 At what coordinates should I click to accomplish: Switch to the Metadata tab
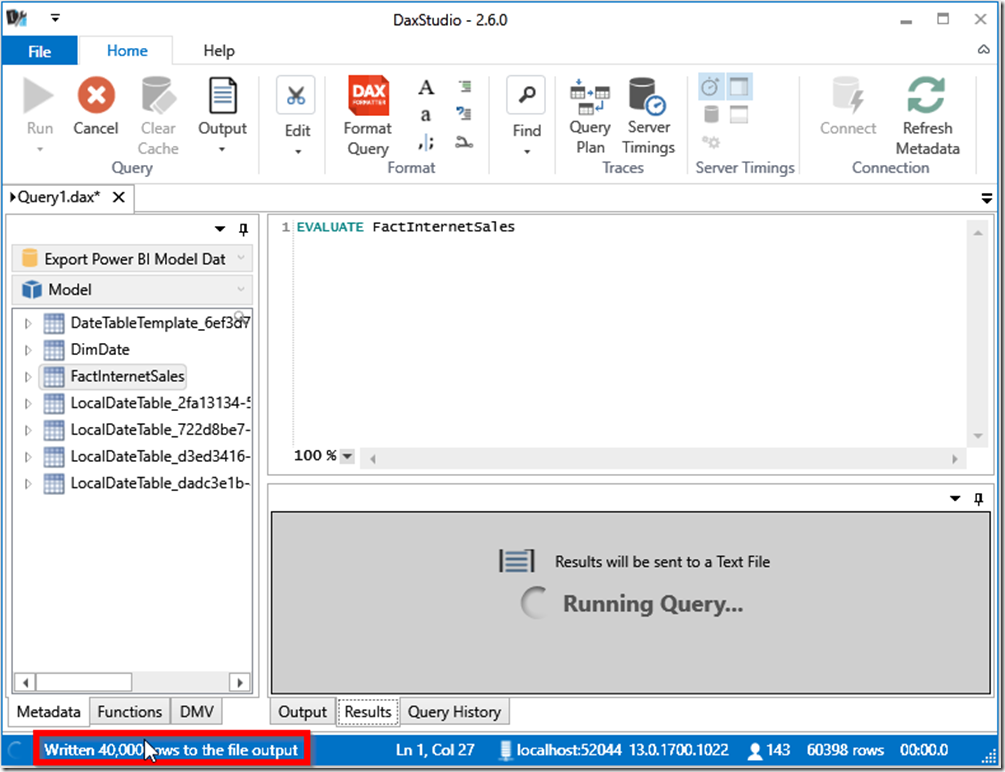49,712
